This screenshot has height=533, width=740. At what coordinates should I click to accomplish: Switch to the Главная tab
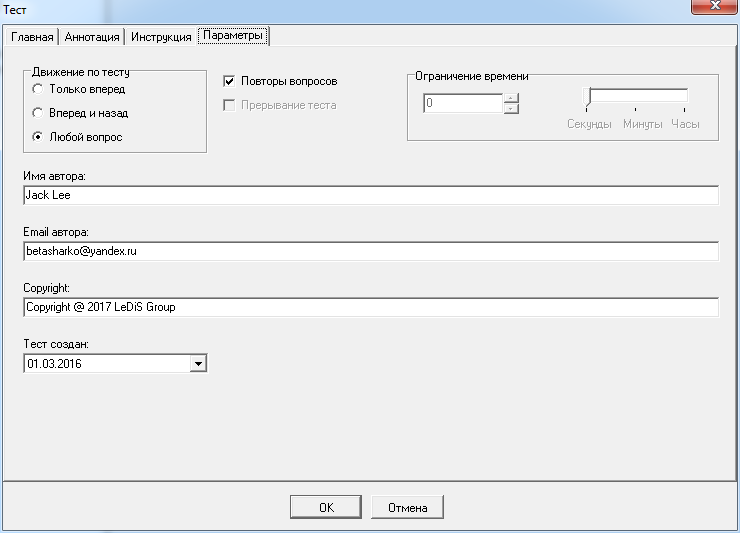coord(31,37)
